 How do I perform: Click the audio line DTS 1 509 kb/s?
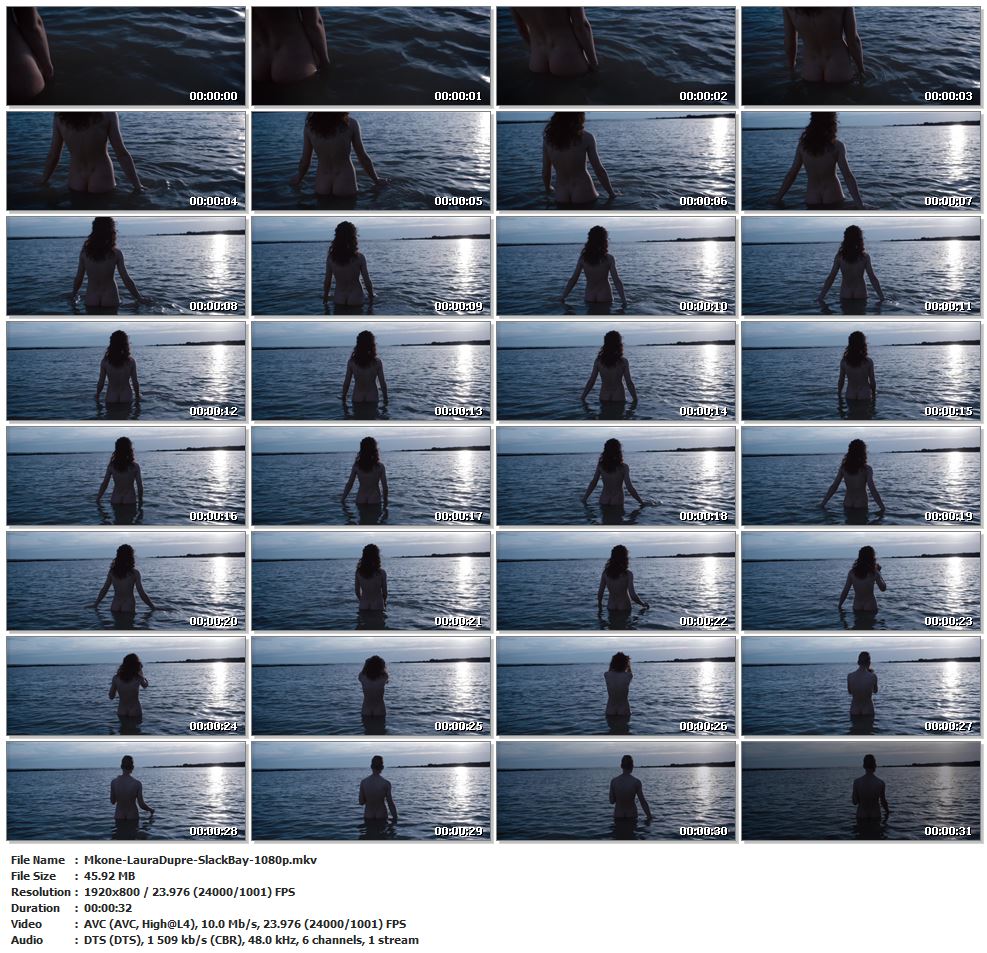pos(251,940)
